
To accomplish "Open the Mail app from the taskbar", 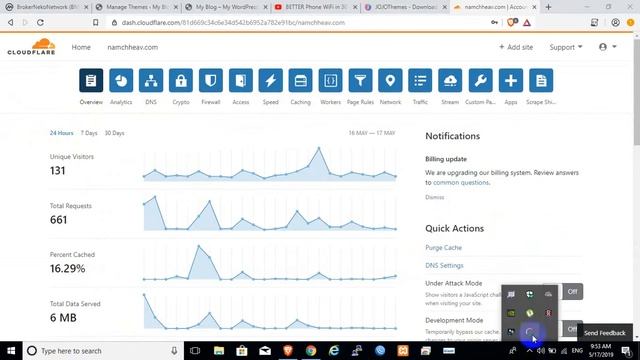I will point(265,351).
